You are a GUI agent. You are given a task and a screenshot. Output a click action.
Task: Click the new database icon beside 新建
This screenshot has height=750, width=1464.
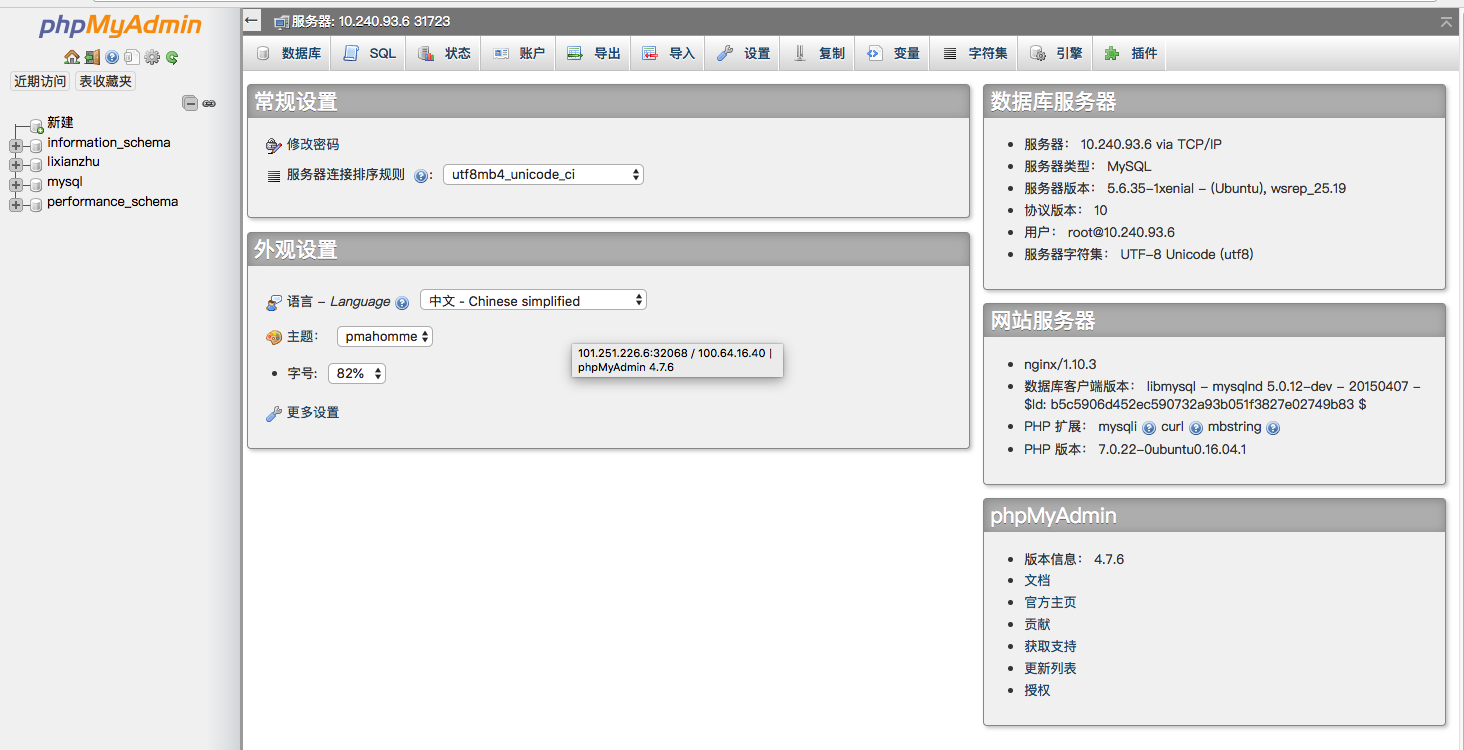[x=36, y=125]
